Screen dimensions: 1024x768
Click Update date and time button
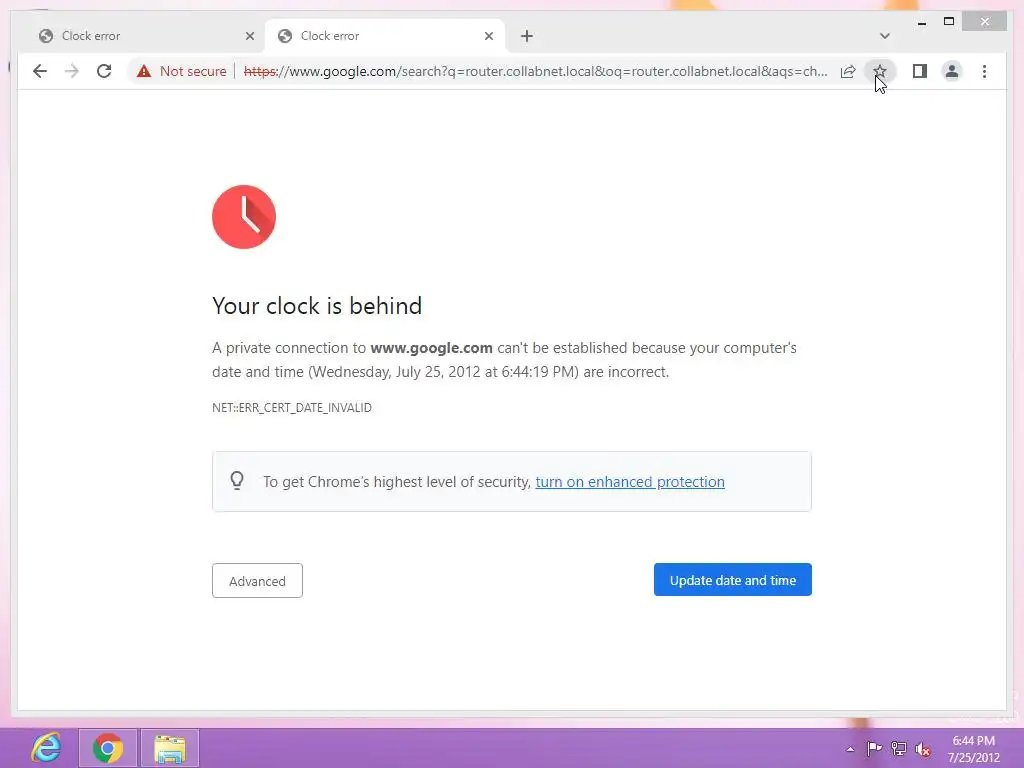click(x=733, y=580)
